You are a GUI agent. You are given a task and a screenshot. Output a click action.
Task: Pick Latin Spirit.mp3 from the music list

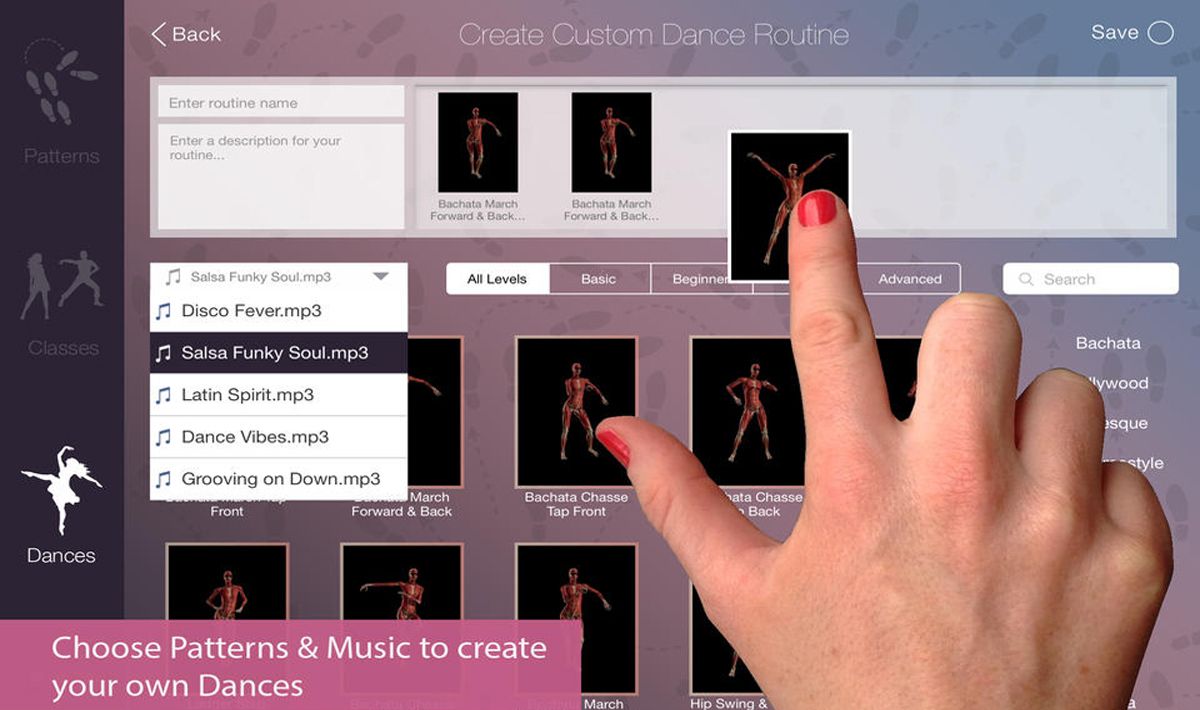coord(279,395)
